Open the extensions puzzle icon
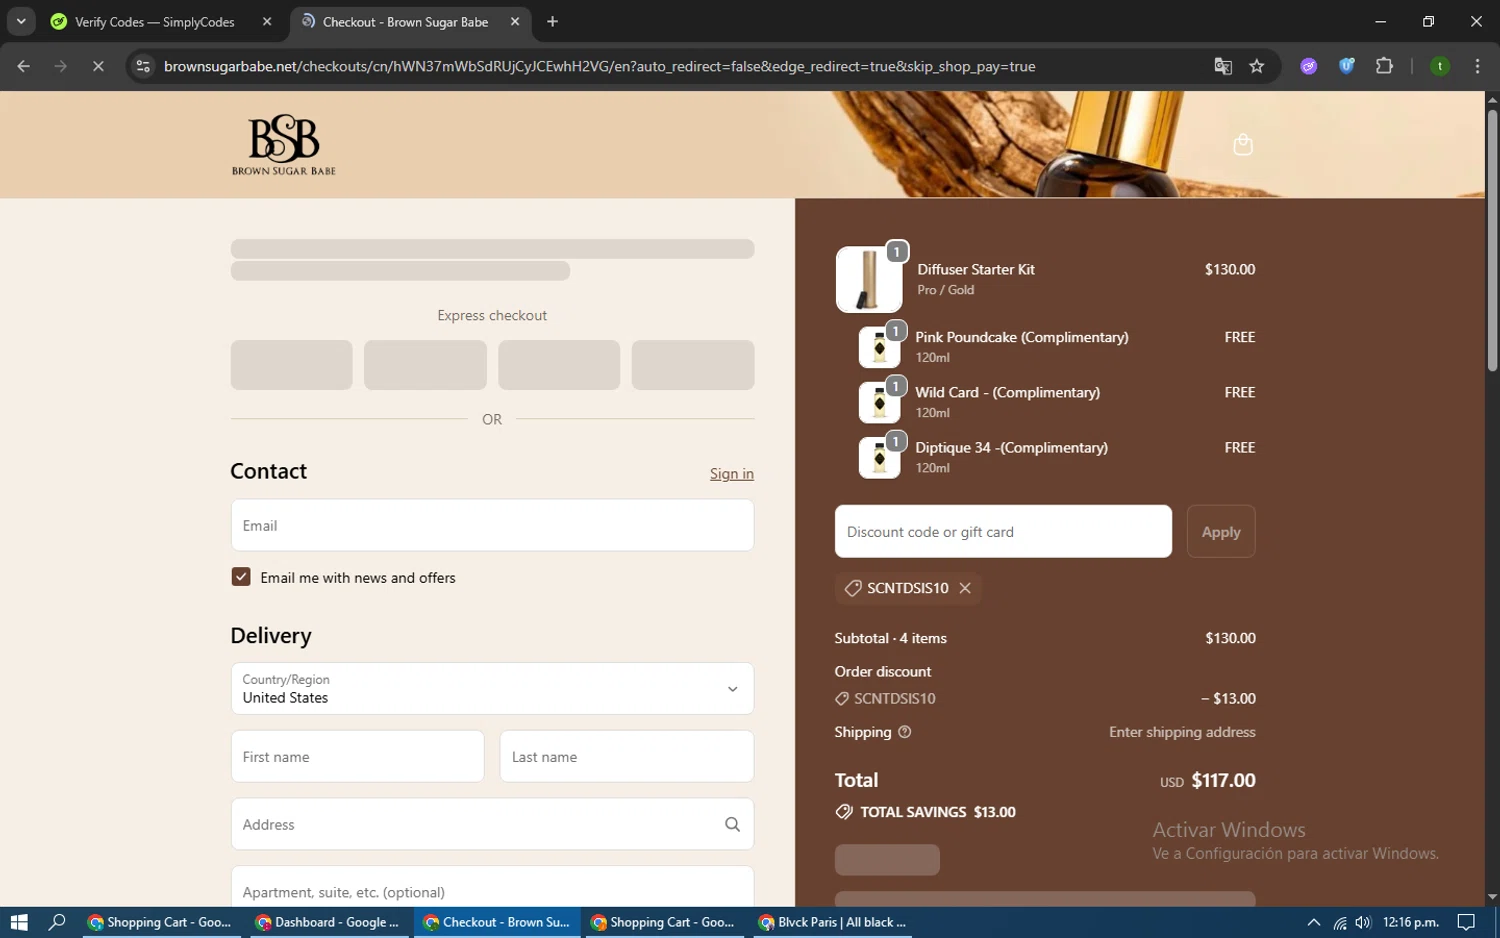1500x938 pixels. pyautogui.click(x=1385, y=66)
